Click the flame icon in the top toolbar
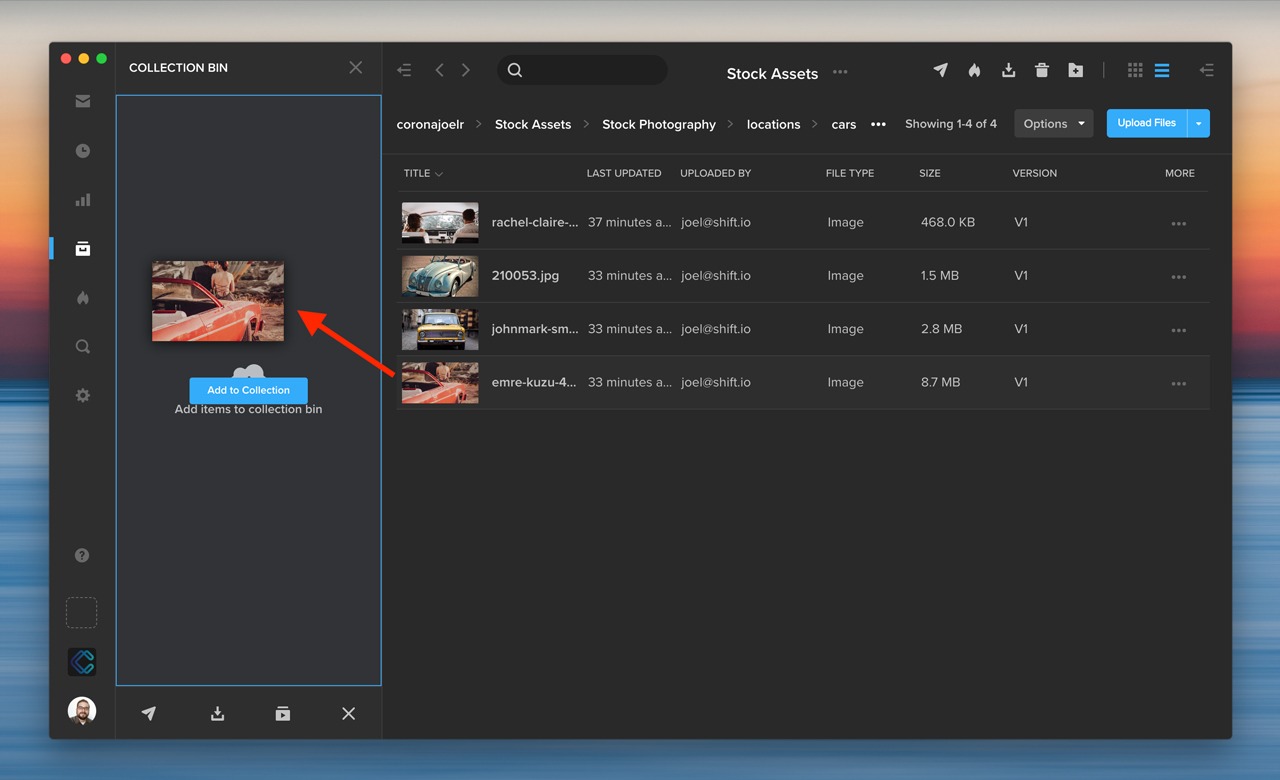The width and height of the screenshot is (1280, 780). tap(974, 70)
